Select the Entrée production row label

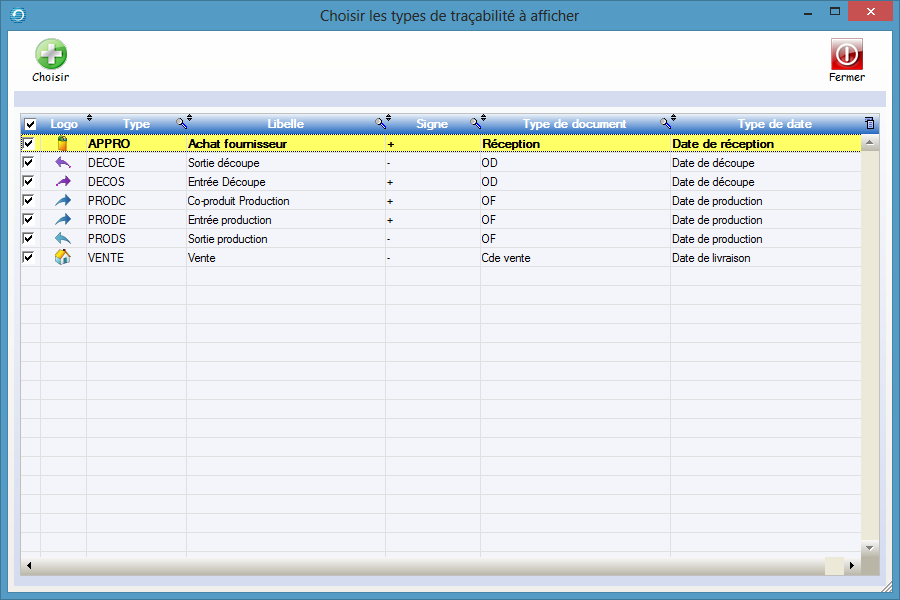pos(229,220)
